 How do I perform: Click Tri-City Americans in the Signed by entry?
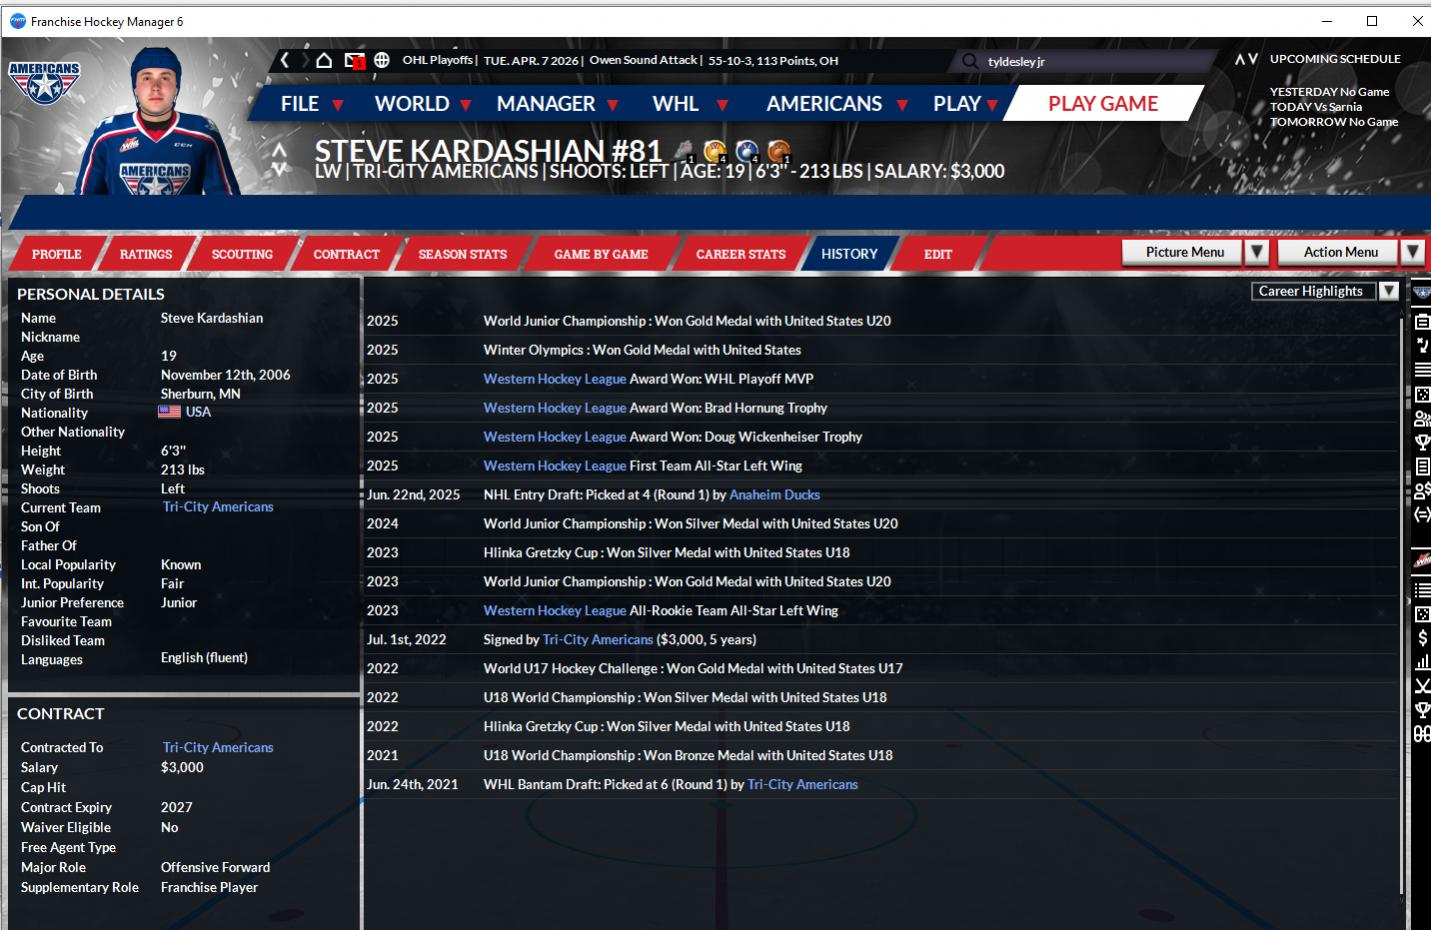click(x=598, y=640)
